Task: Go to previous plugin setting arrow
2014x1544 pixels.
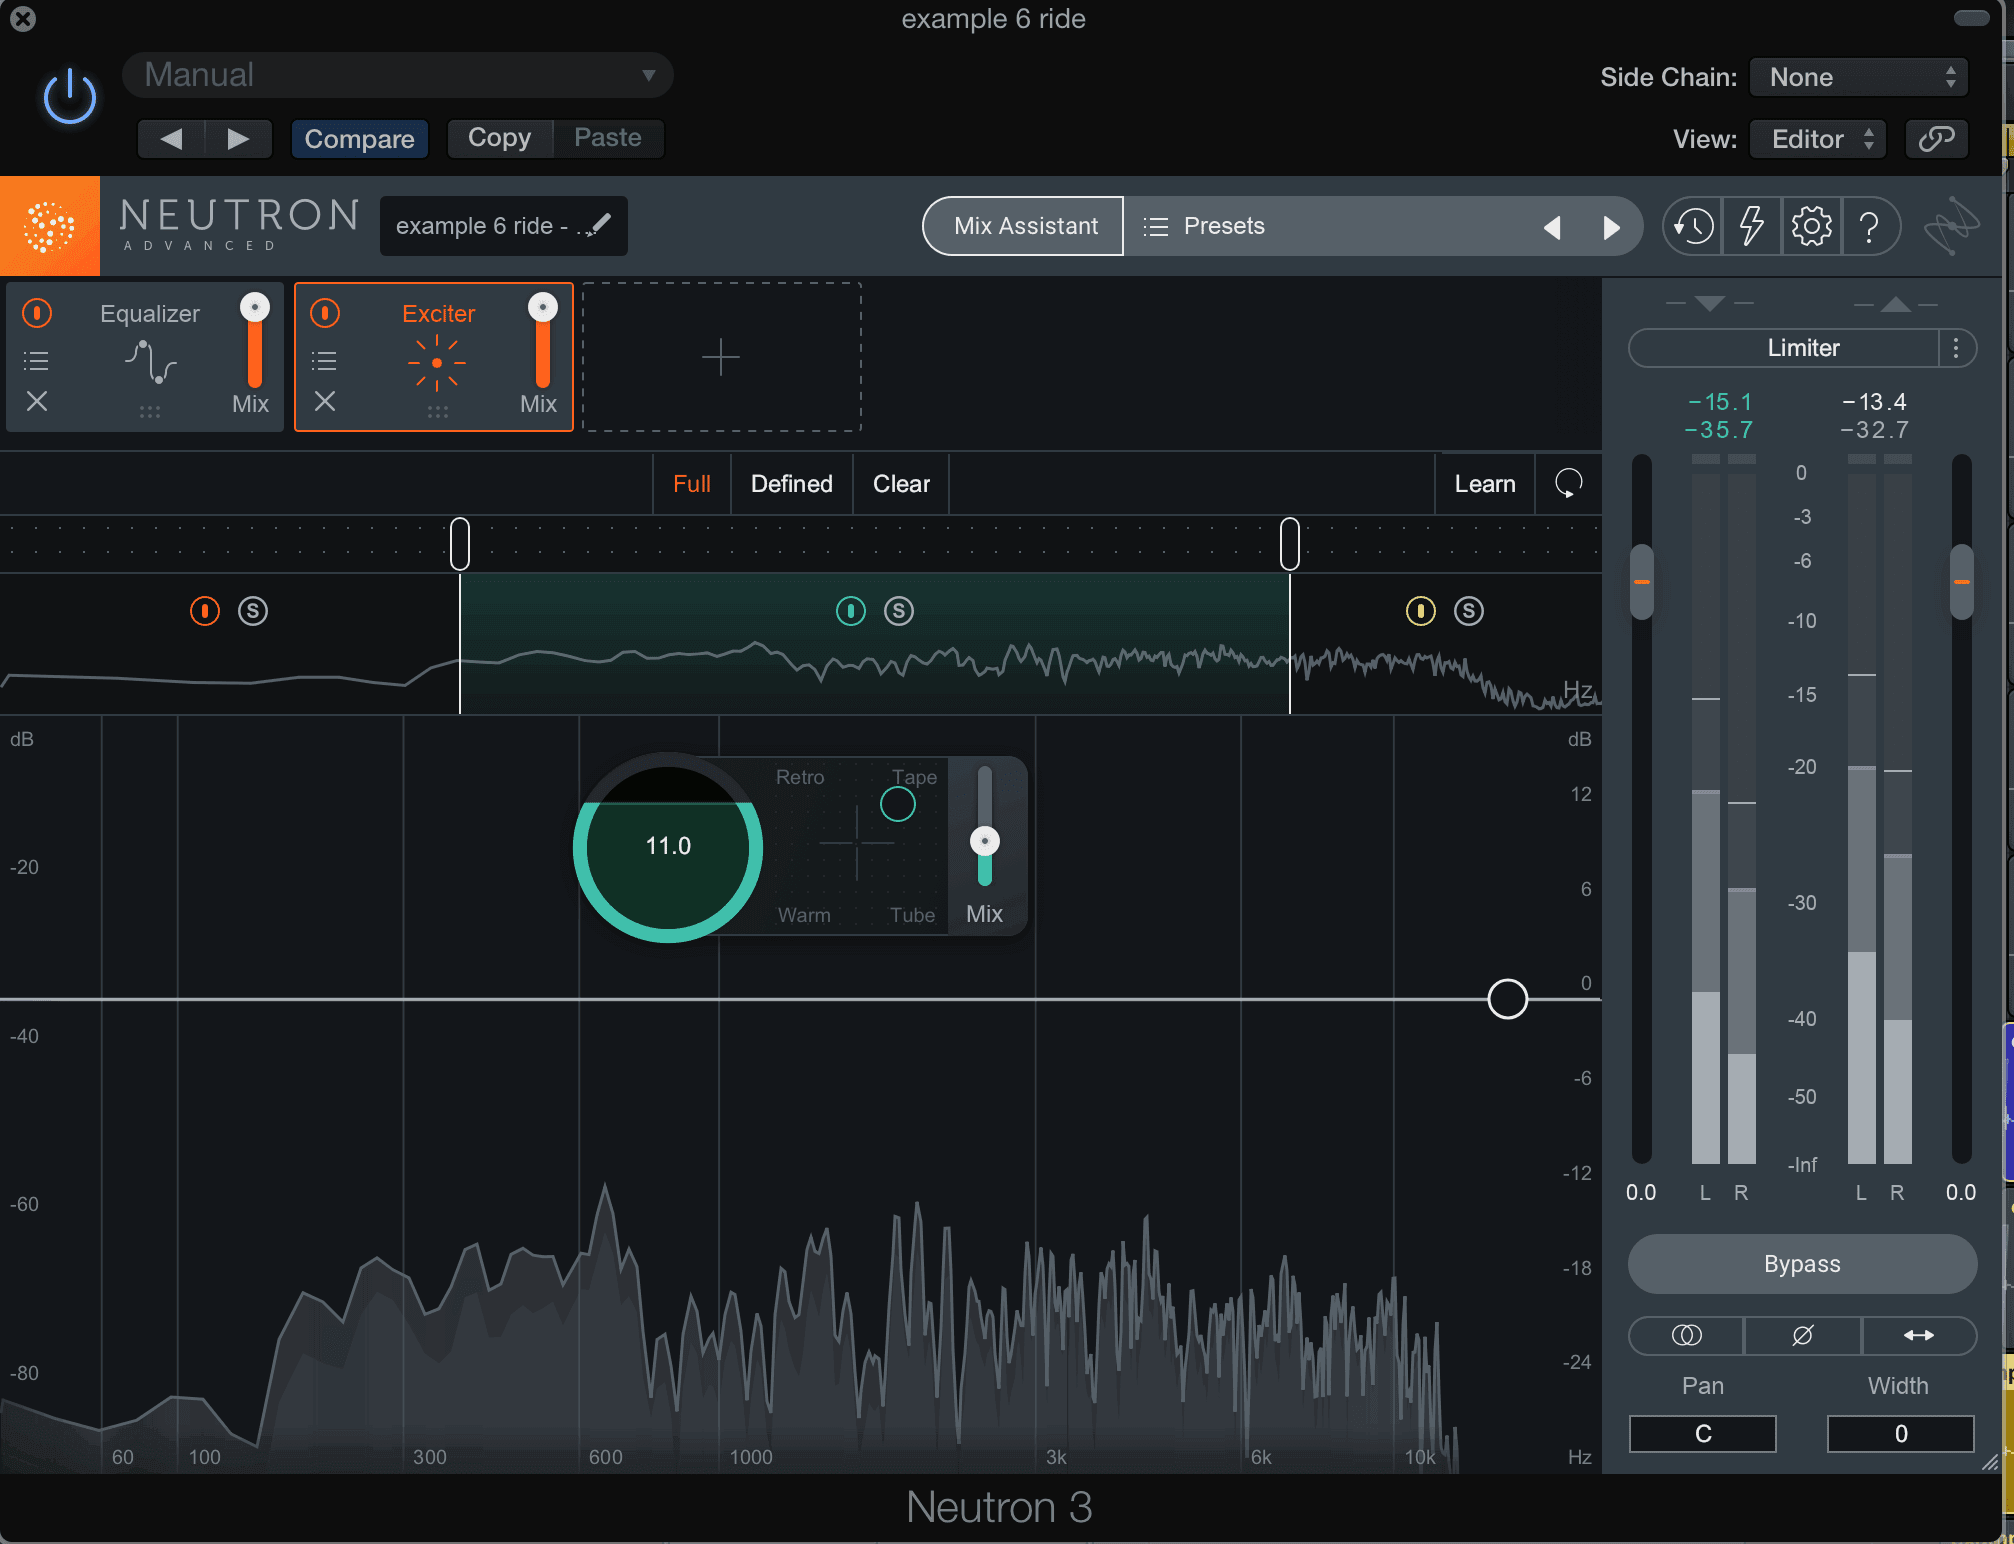Action: coord(171,139)
